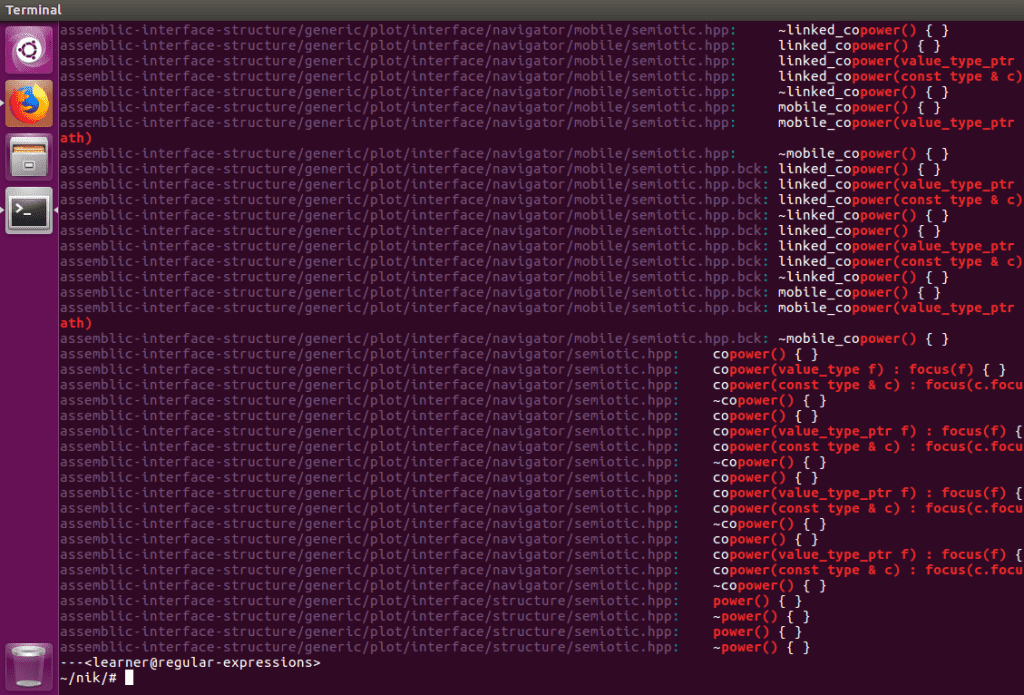Open the Ubuntu dash search icon
Screen dimensions: 1024x695
[x=29, y=50]
